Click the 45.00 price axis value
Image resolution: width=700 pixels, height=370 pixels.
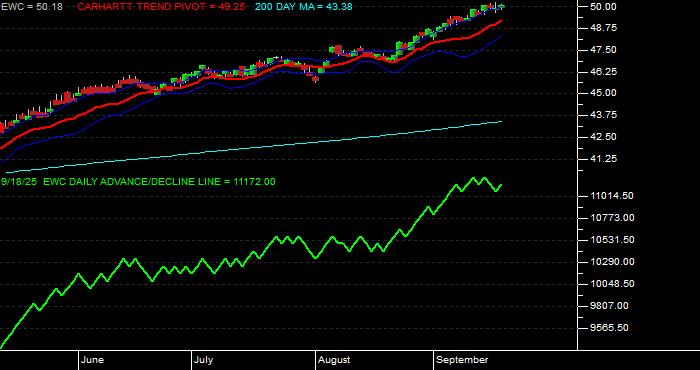click(603, 93)
